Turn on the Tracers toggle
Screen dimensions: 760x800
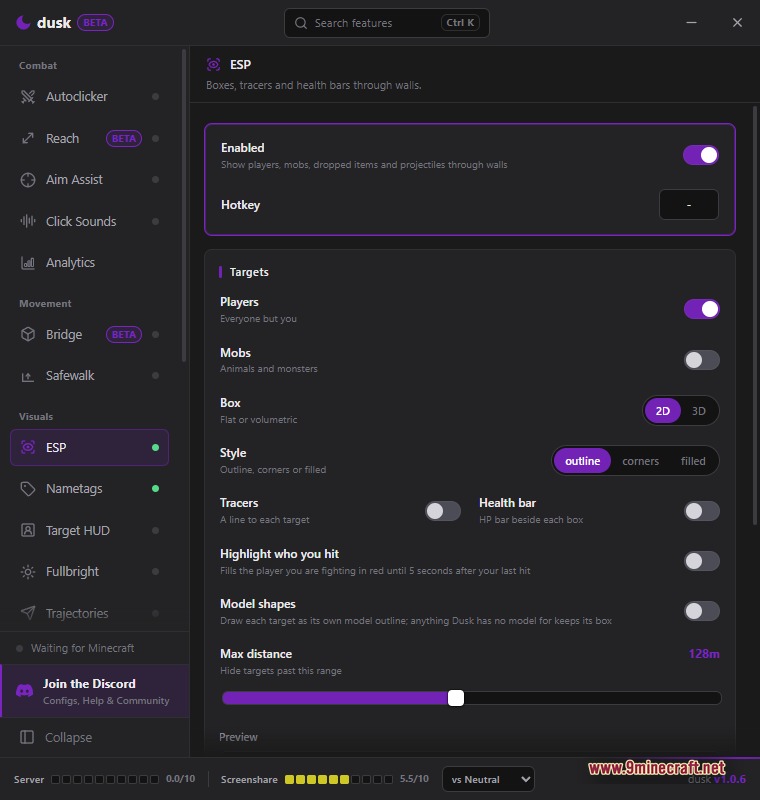click(443, 511)
